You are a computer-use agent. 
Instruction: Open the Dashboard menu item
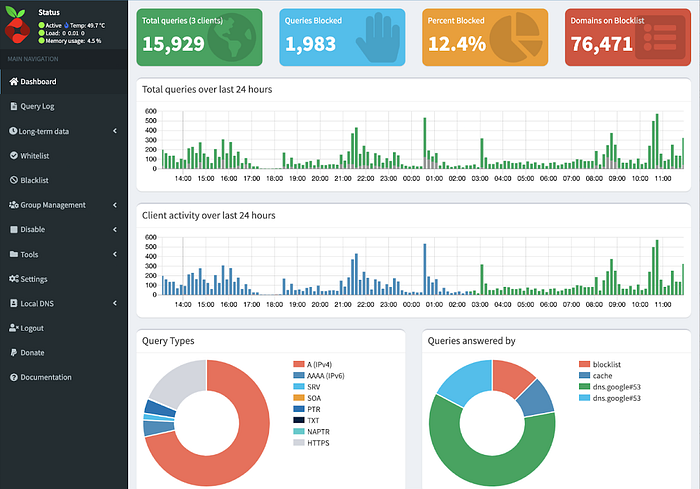click(64, 81)
